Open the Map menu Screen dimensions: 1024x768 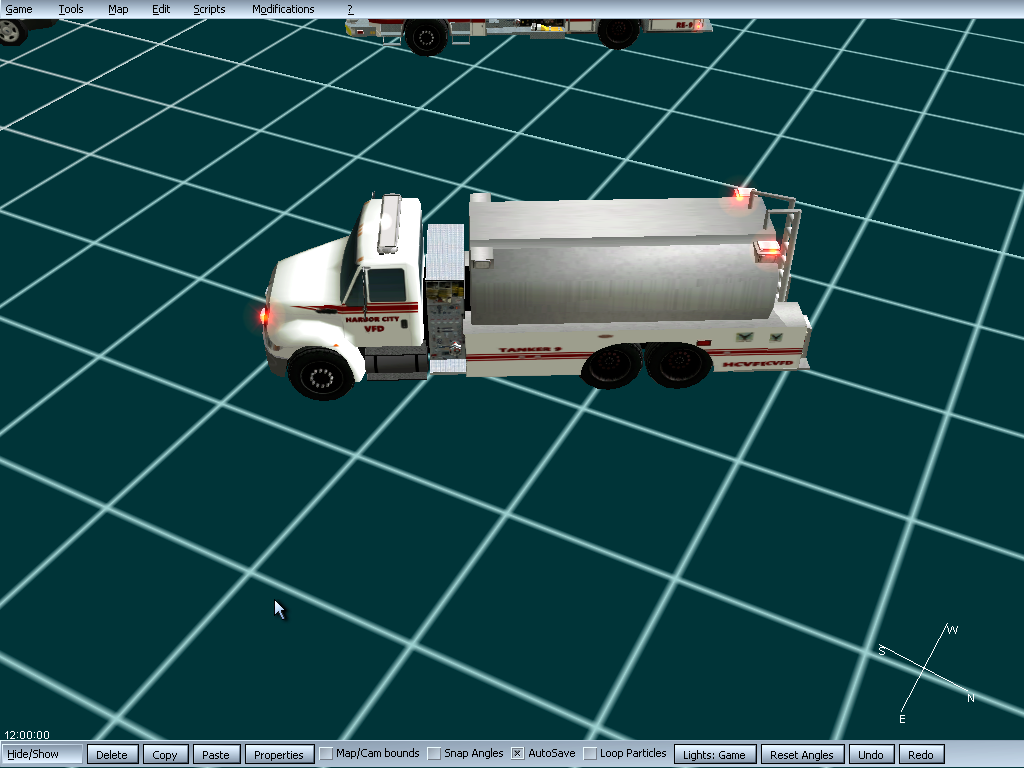pos(118,9)
